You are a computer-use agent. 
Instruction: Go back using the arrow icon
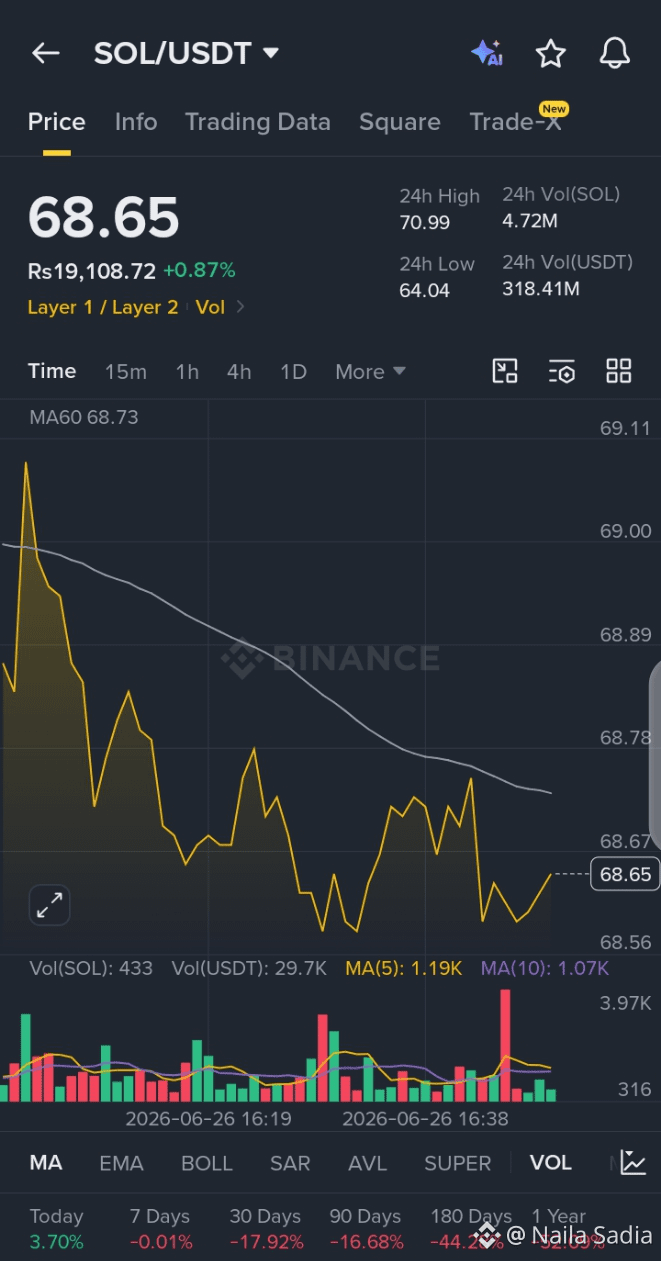click(x=46, y=54)
